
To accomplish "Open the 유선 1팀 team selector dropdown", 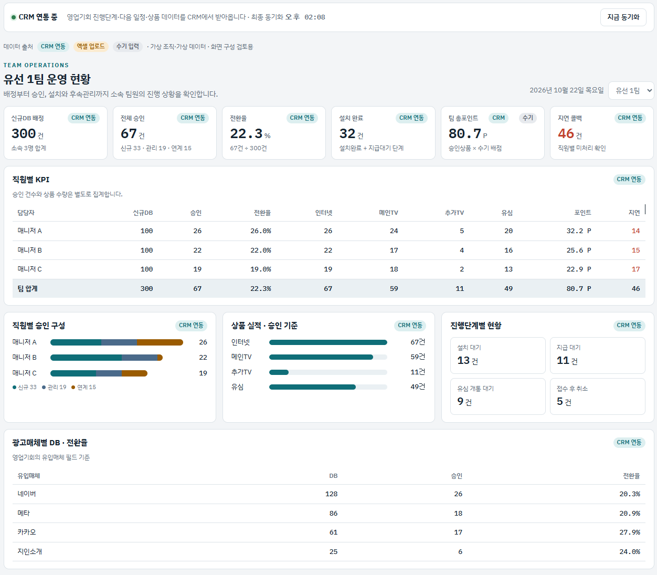I will pos(631,91).
